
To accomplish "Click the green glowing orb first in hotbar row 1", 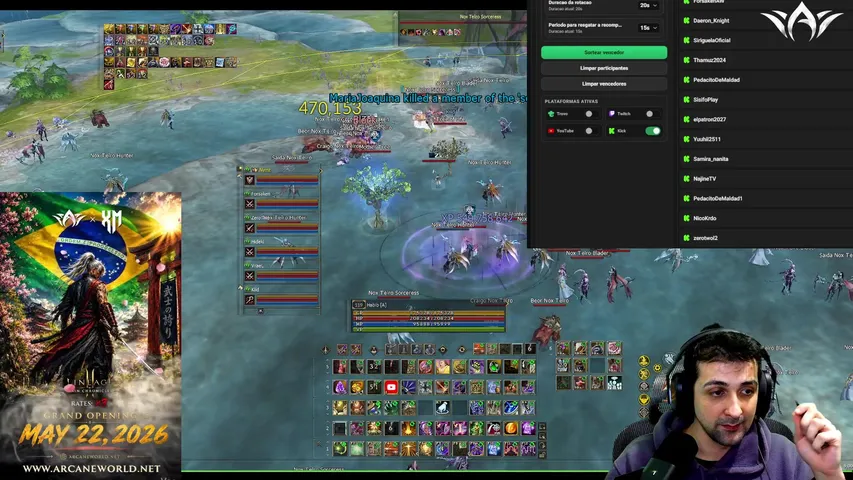I will pyautogui.click(x=339, y=448).
